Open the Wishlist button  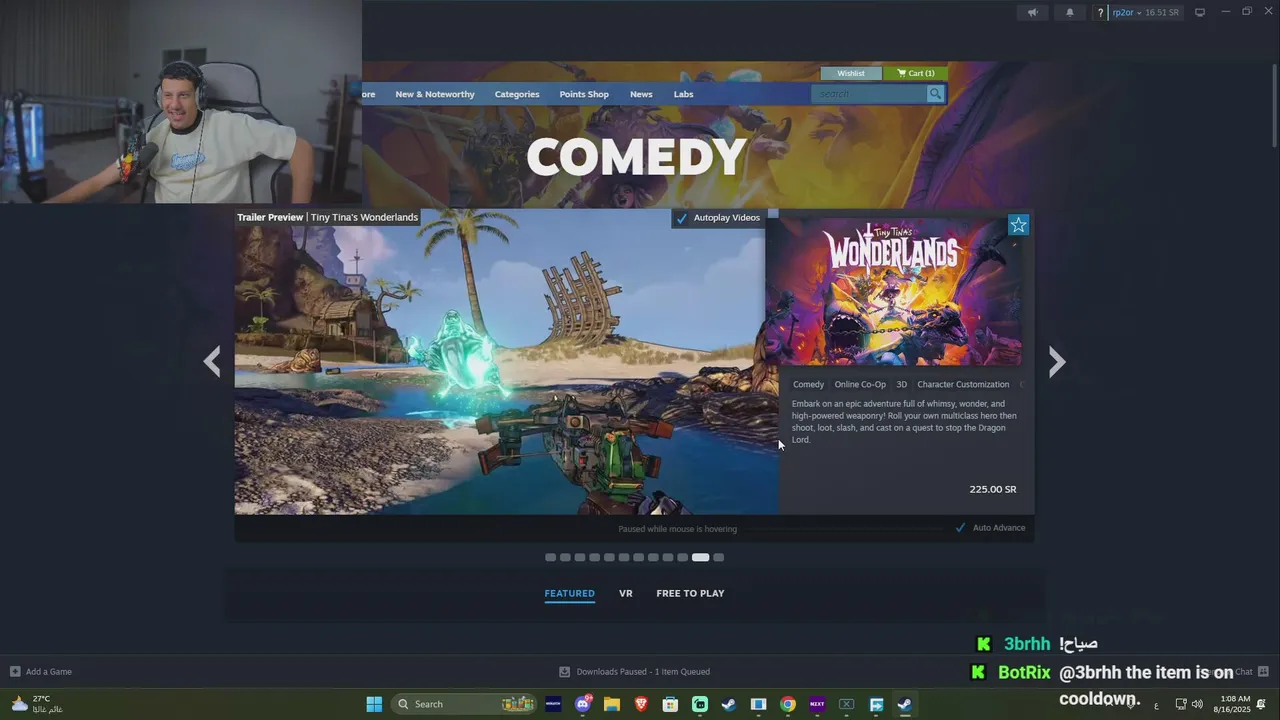[851, 73]
